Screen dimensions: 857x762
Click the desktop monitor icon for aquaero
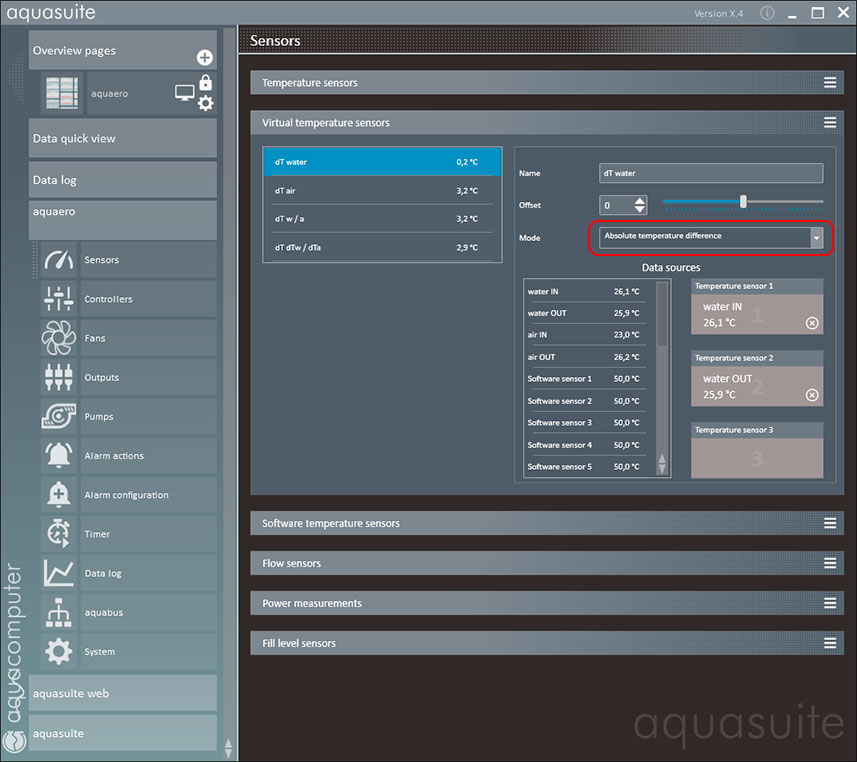185,93
